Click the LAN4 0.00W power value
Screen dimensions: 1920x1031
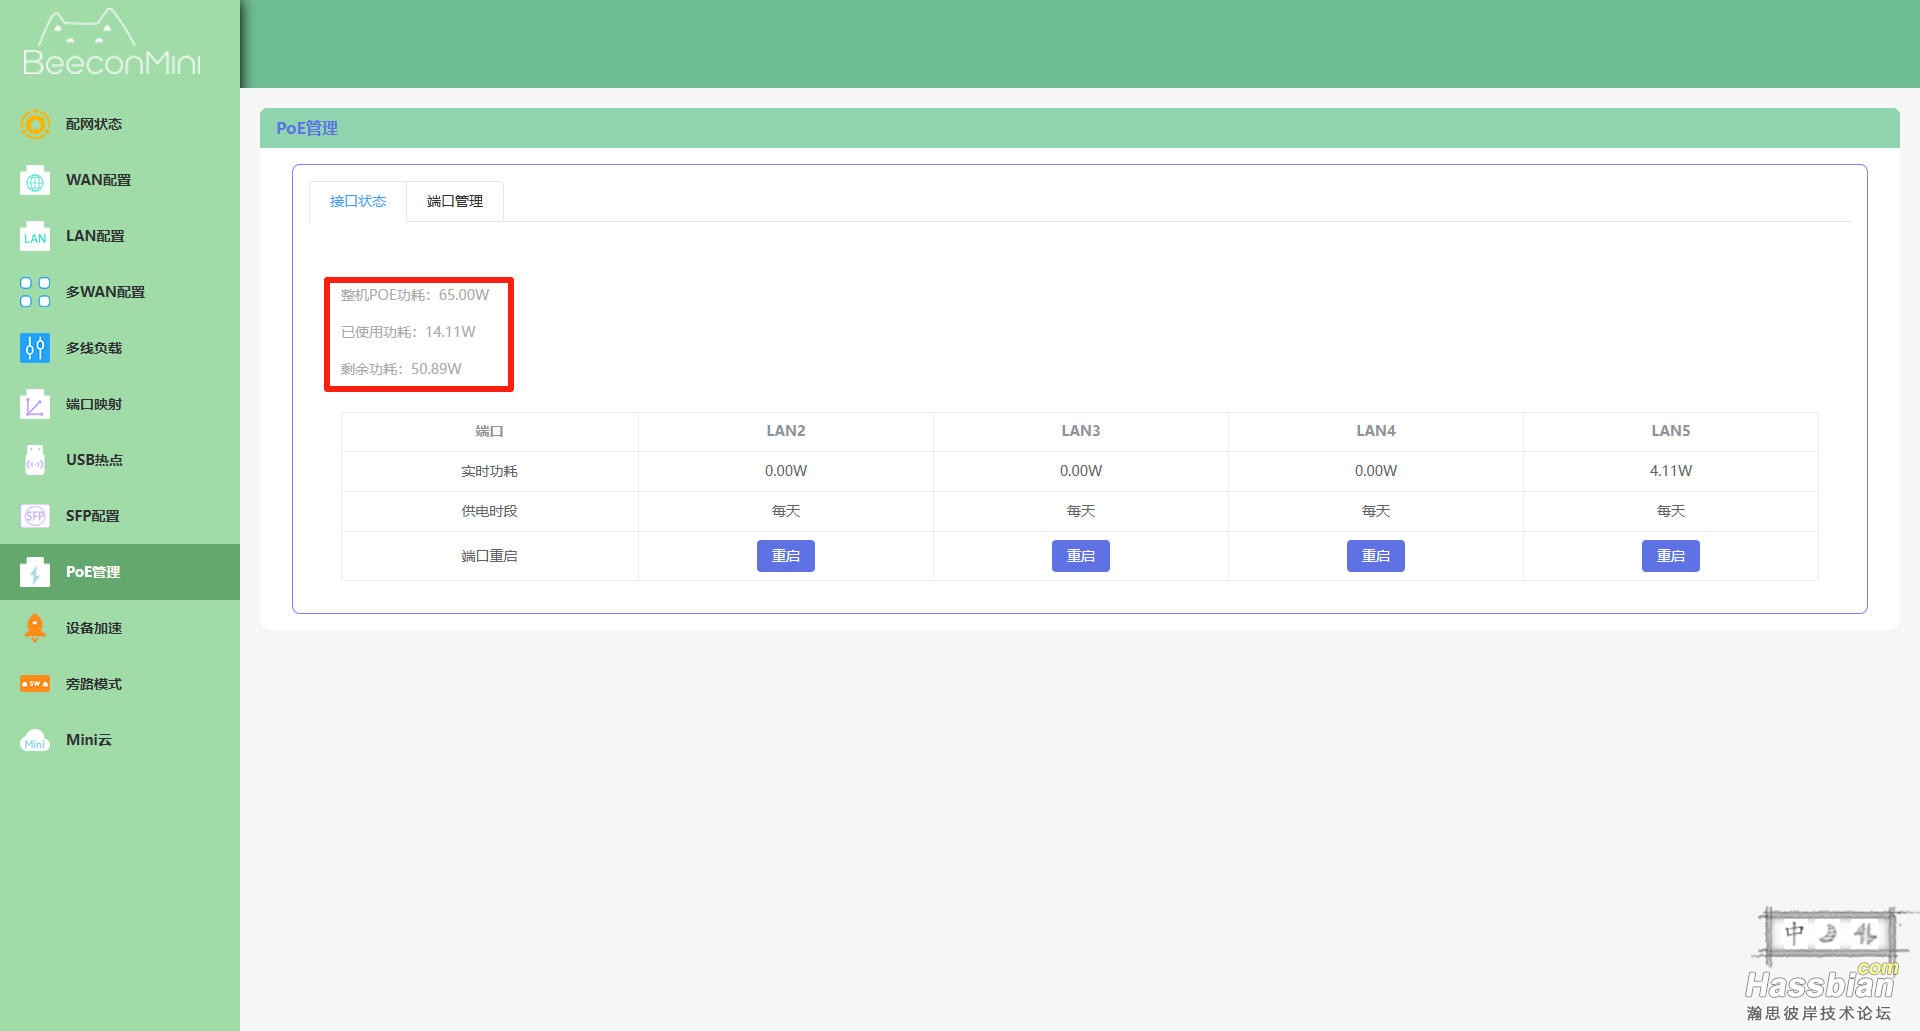(1376, 471)
